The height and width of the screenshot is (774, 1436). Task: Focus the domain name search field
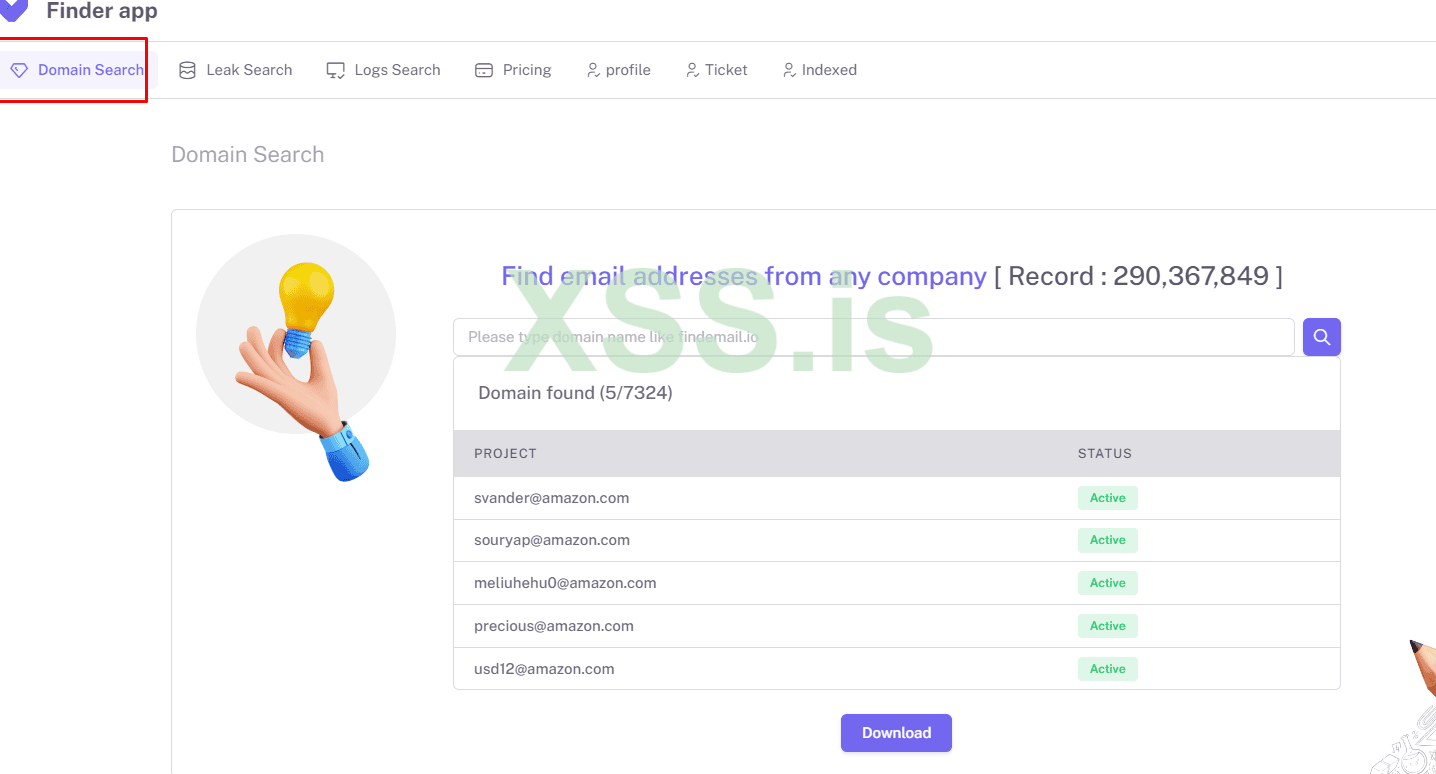874,337
